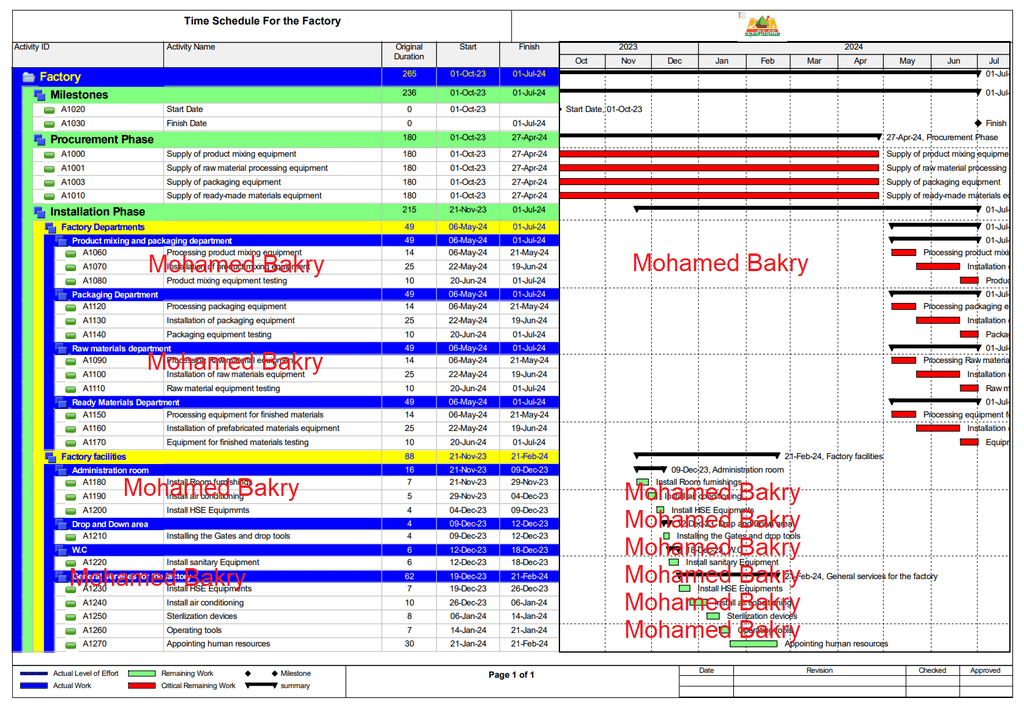This screenshot has height=712, width=1024.
Task: Select the Raw materials department group row
Action: (x=307, y=349)
